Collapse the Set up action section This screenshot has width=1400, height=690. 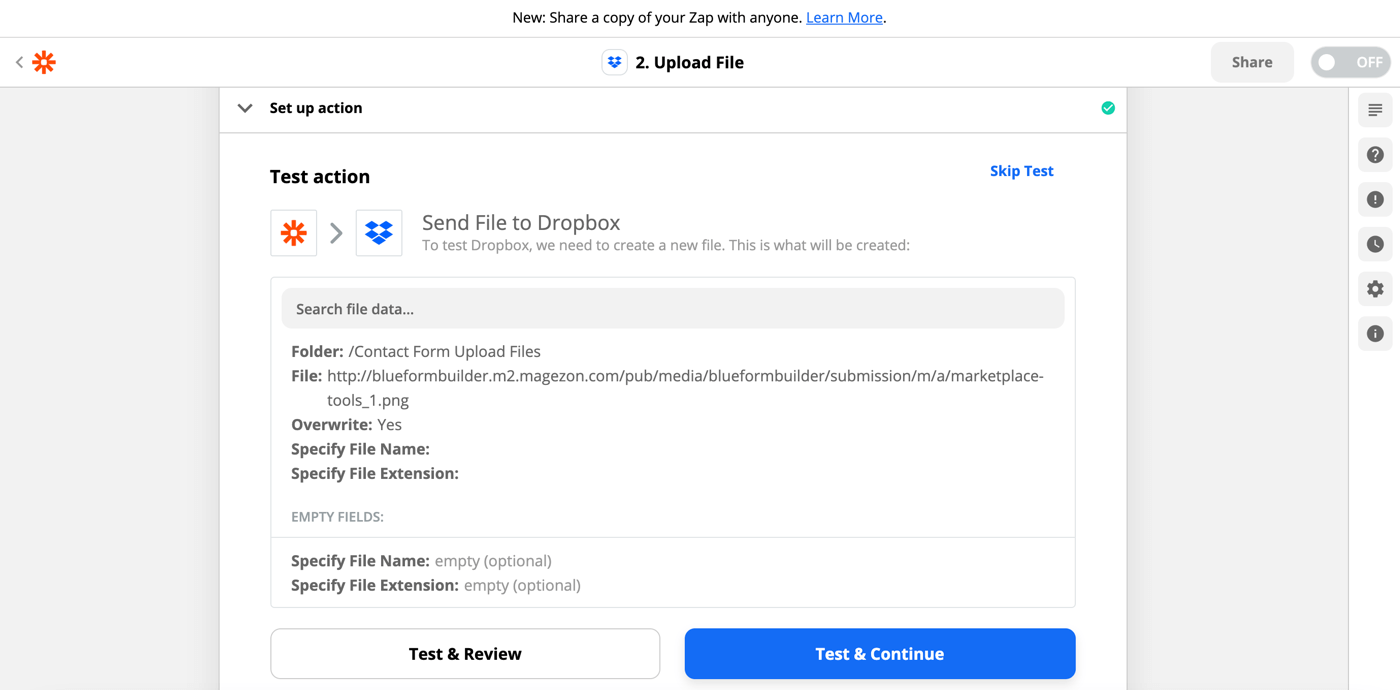(x=245, y=108)
